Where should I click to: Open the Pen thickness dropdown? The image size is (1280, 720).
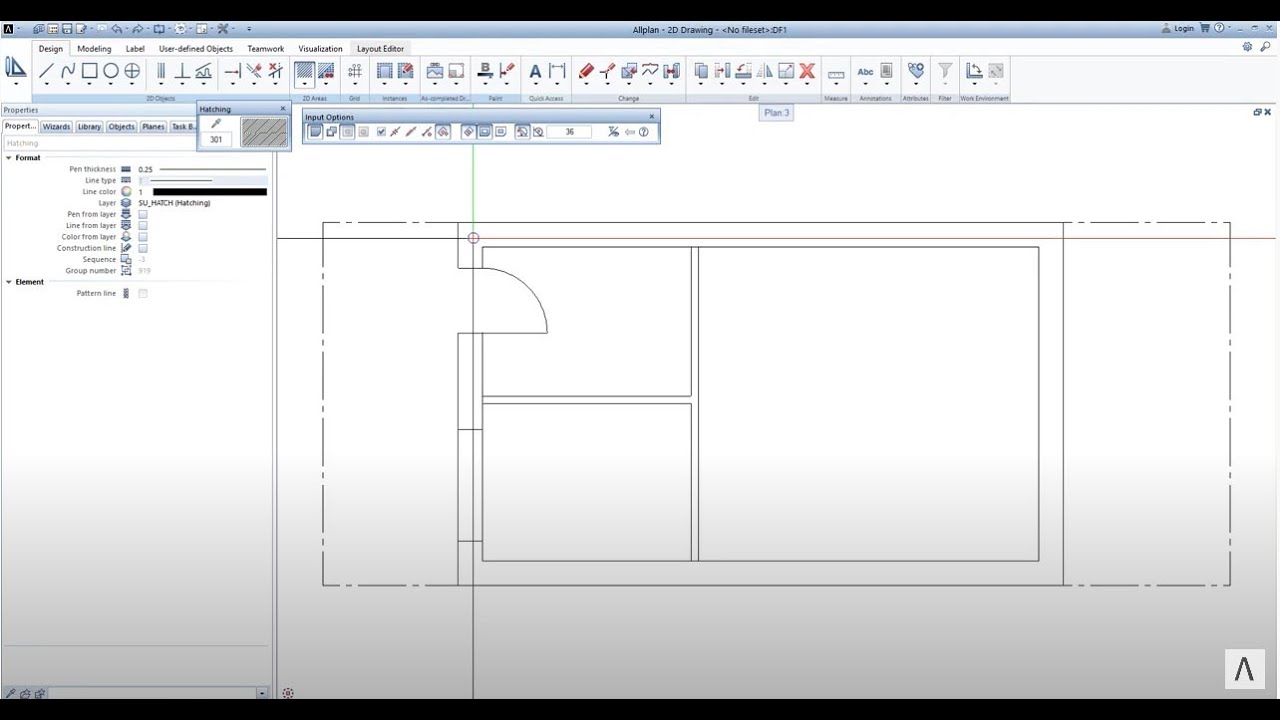coord(202,169)
